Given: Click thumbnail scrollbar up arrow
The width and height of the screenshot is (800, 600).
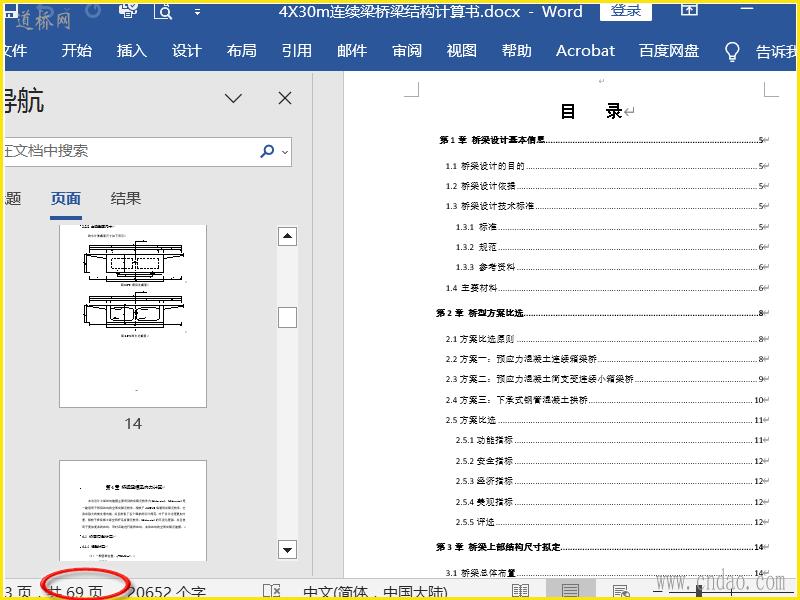Looking at the screenshot, I should point(287,236).
